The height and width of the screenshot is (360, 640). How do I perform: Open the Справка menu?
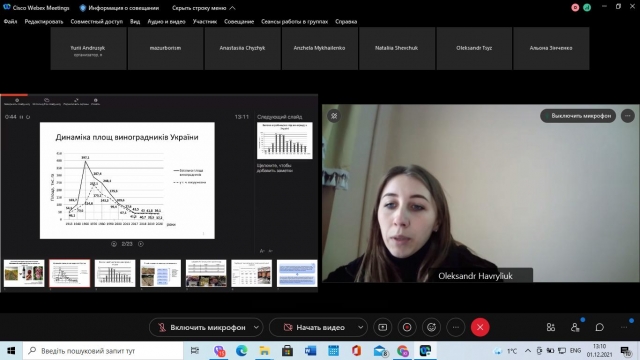[346, 22]
